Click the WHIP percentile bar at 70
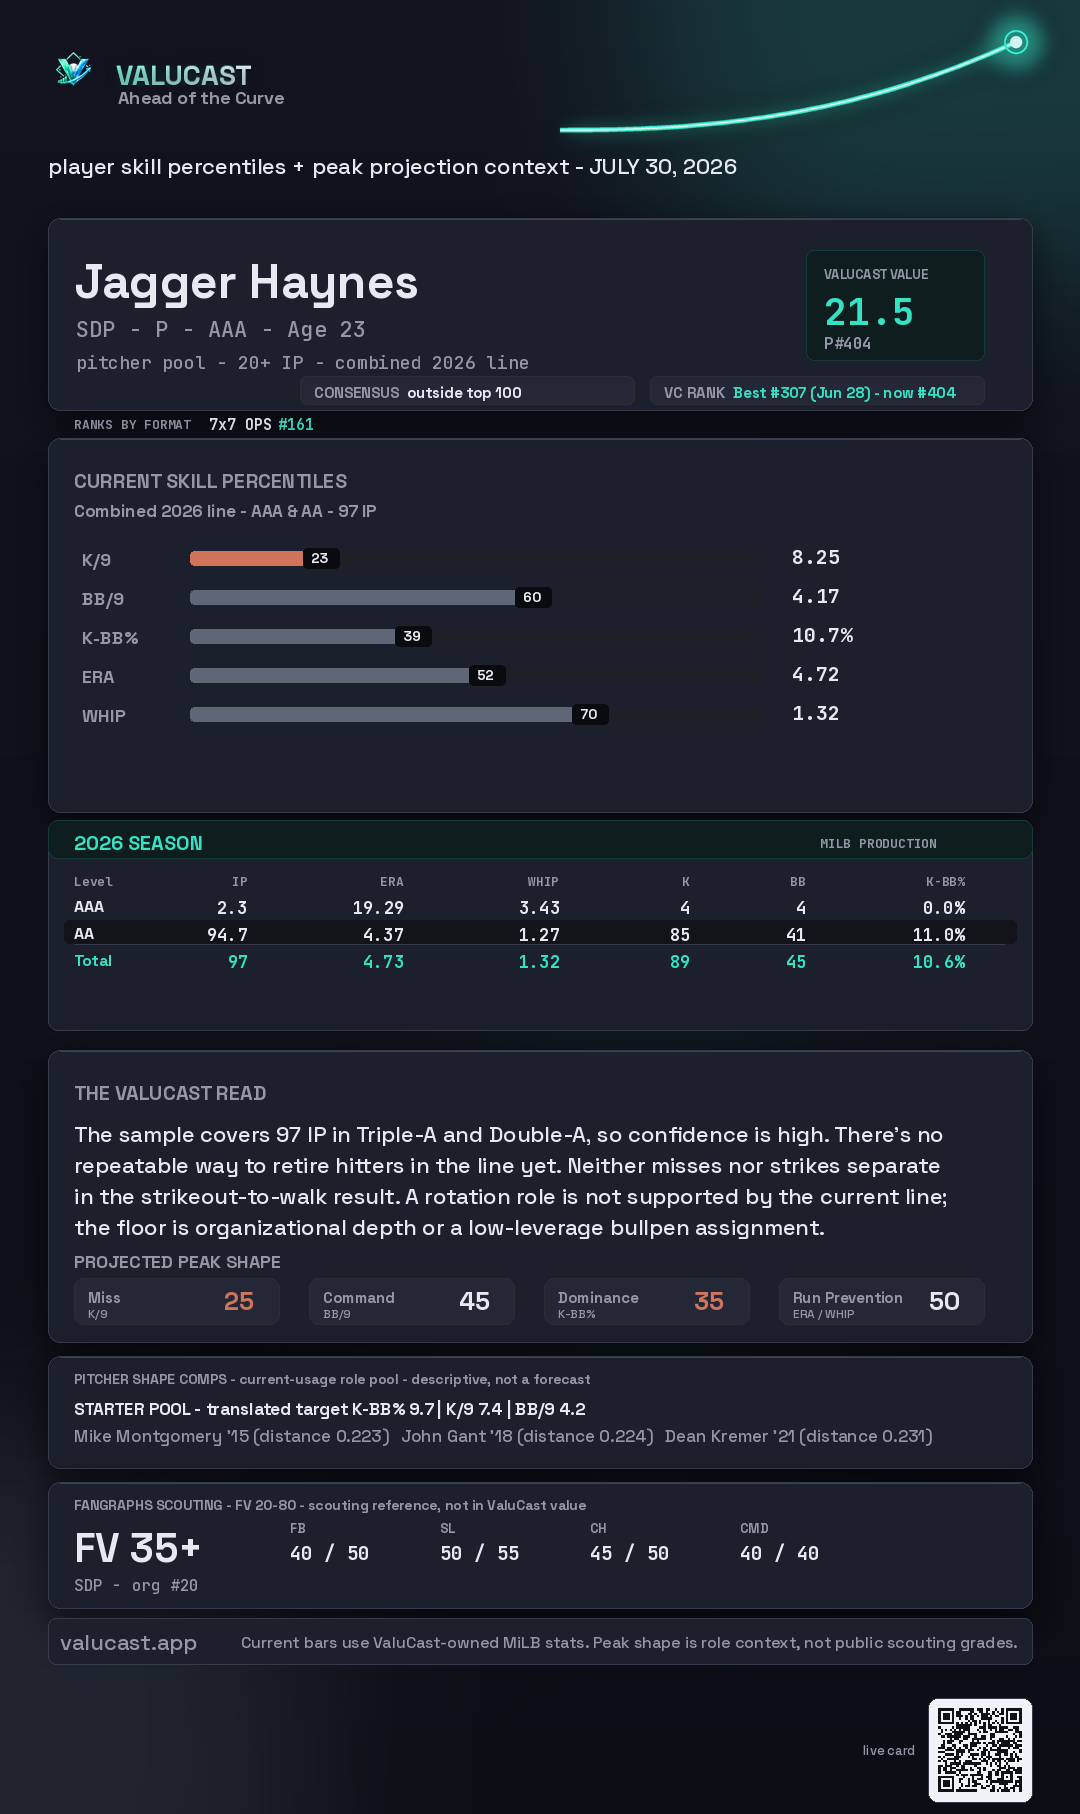Viewport: 1080px width, 1814px height. pos(476,714)
